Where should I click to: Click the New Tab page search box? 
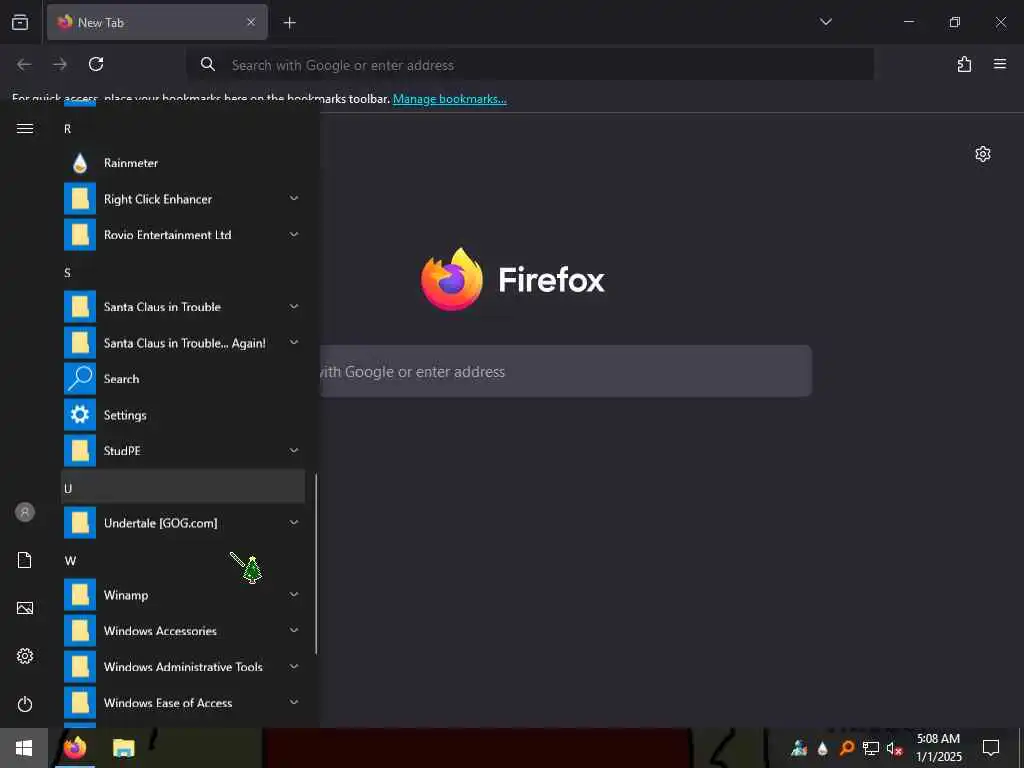coord(566,371)
